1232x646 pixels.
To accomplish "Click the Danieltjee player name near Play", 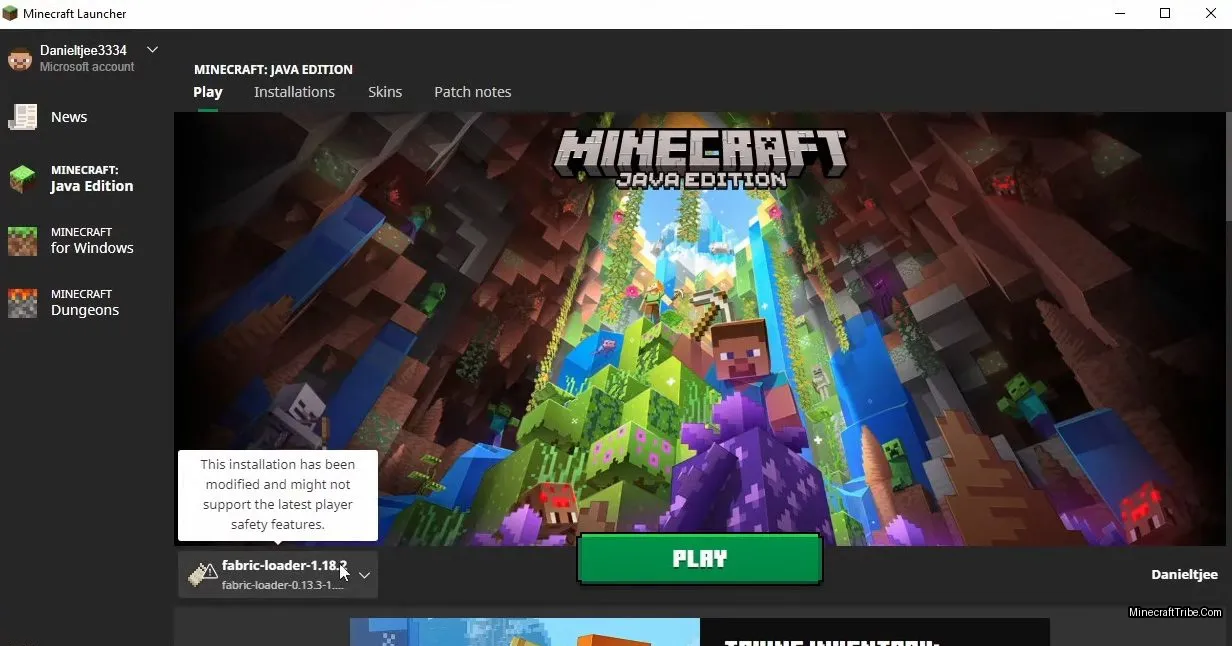I will (x=1185, y=574).
